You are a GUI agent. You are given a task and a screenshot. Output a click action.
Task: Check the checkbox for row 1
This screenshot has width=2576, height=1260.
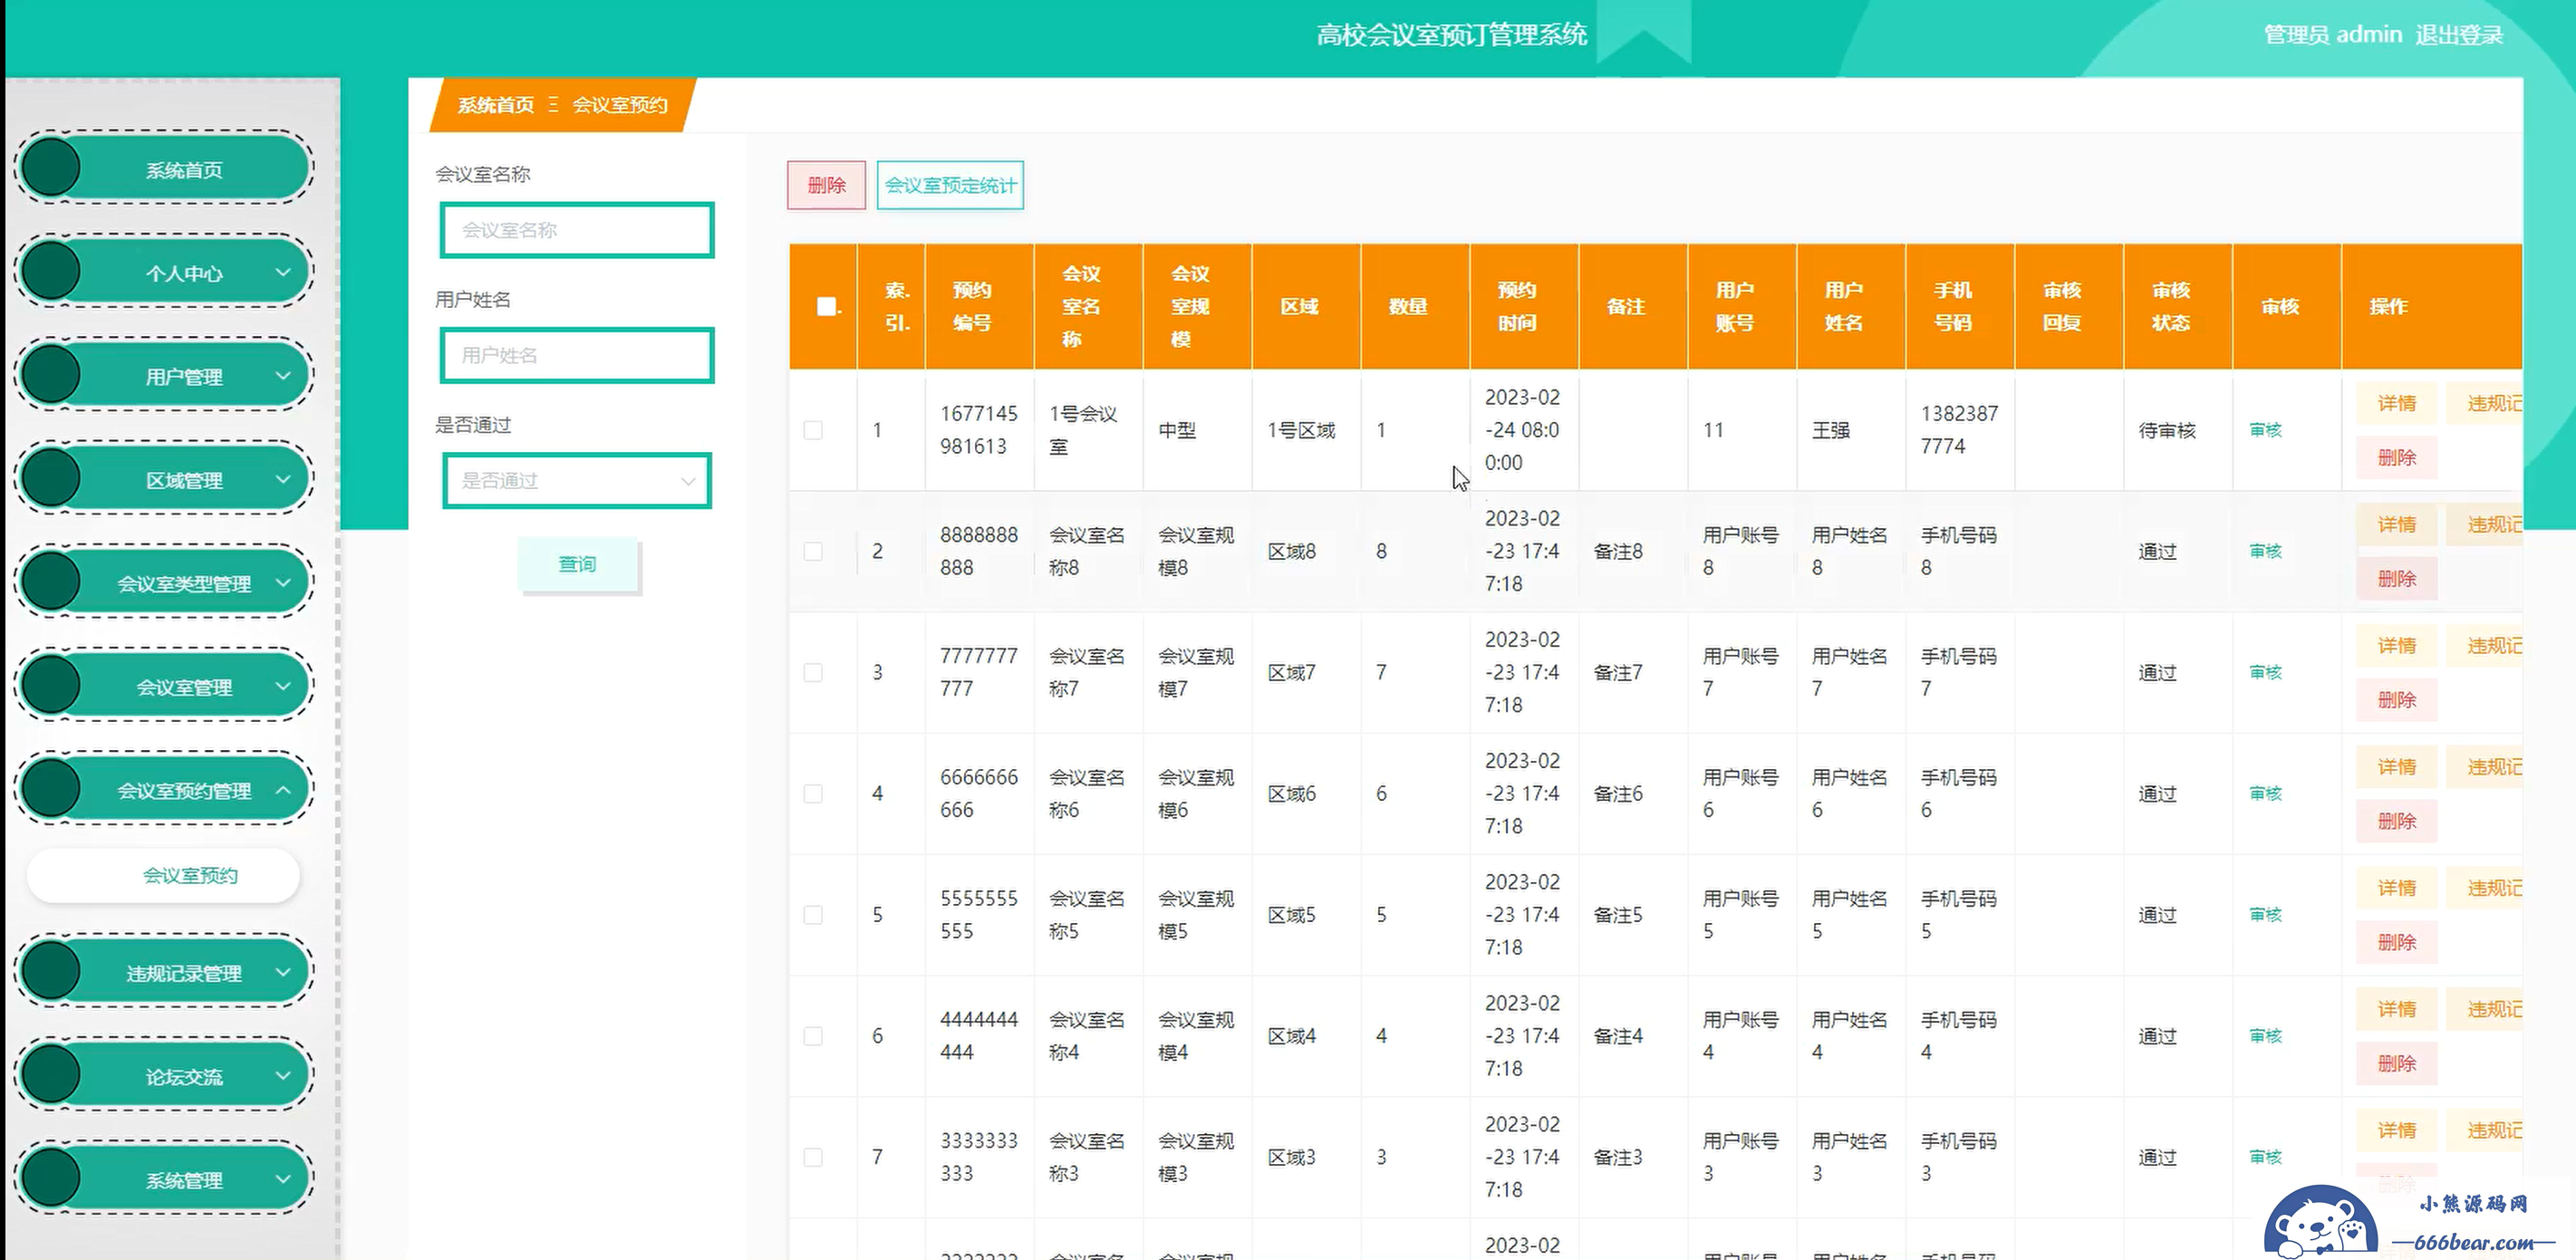[813, 430]
